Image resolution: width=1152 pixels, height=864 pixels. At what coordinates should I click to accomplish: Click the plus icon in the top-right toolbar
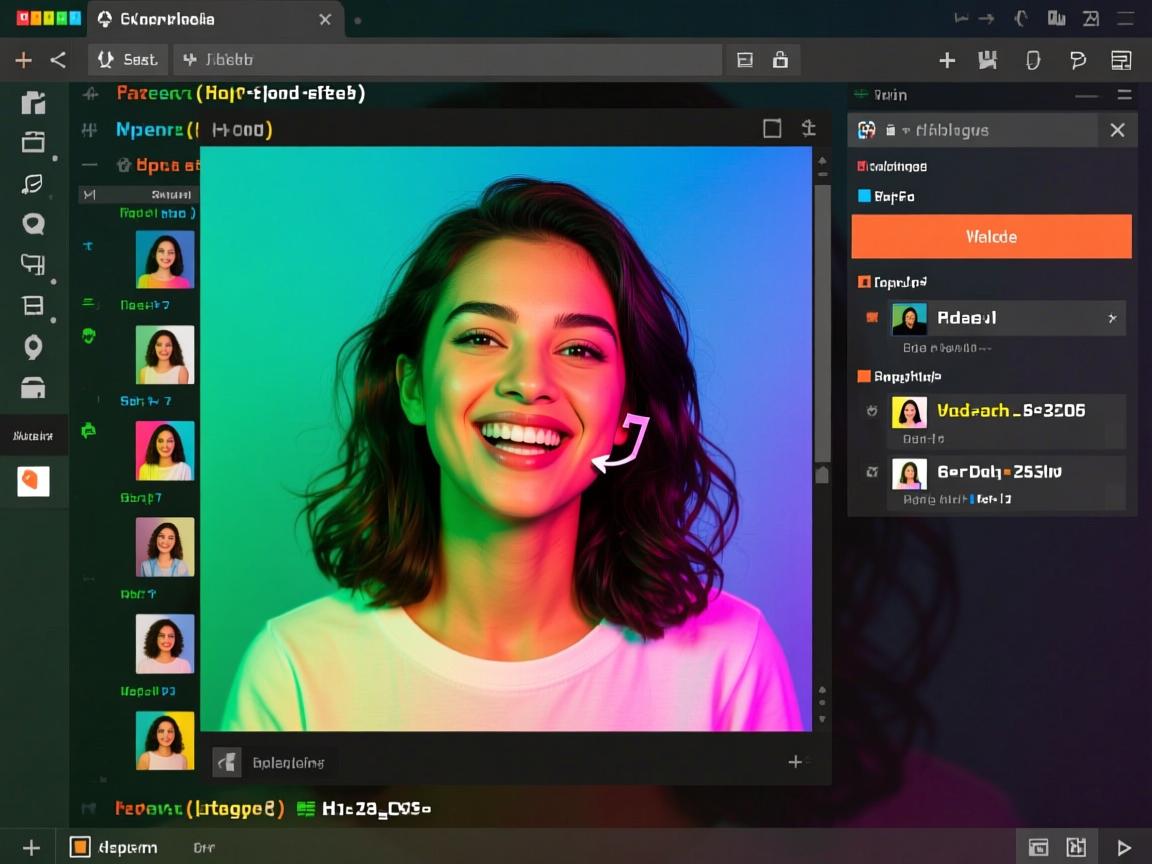pos(947,61)
